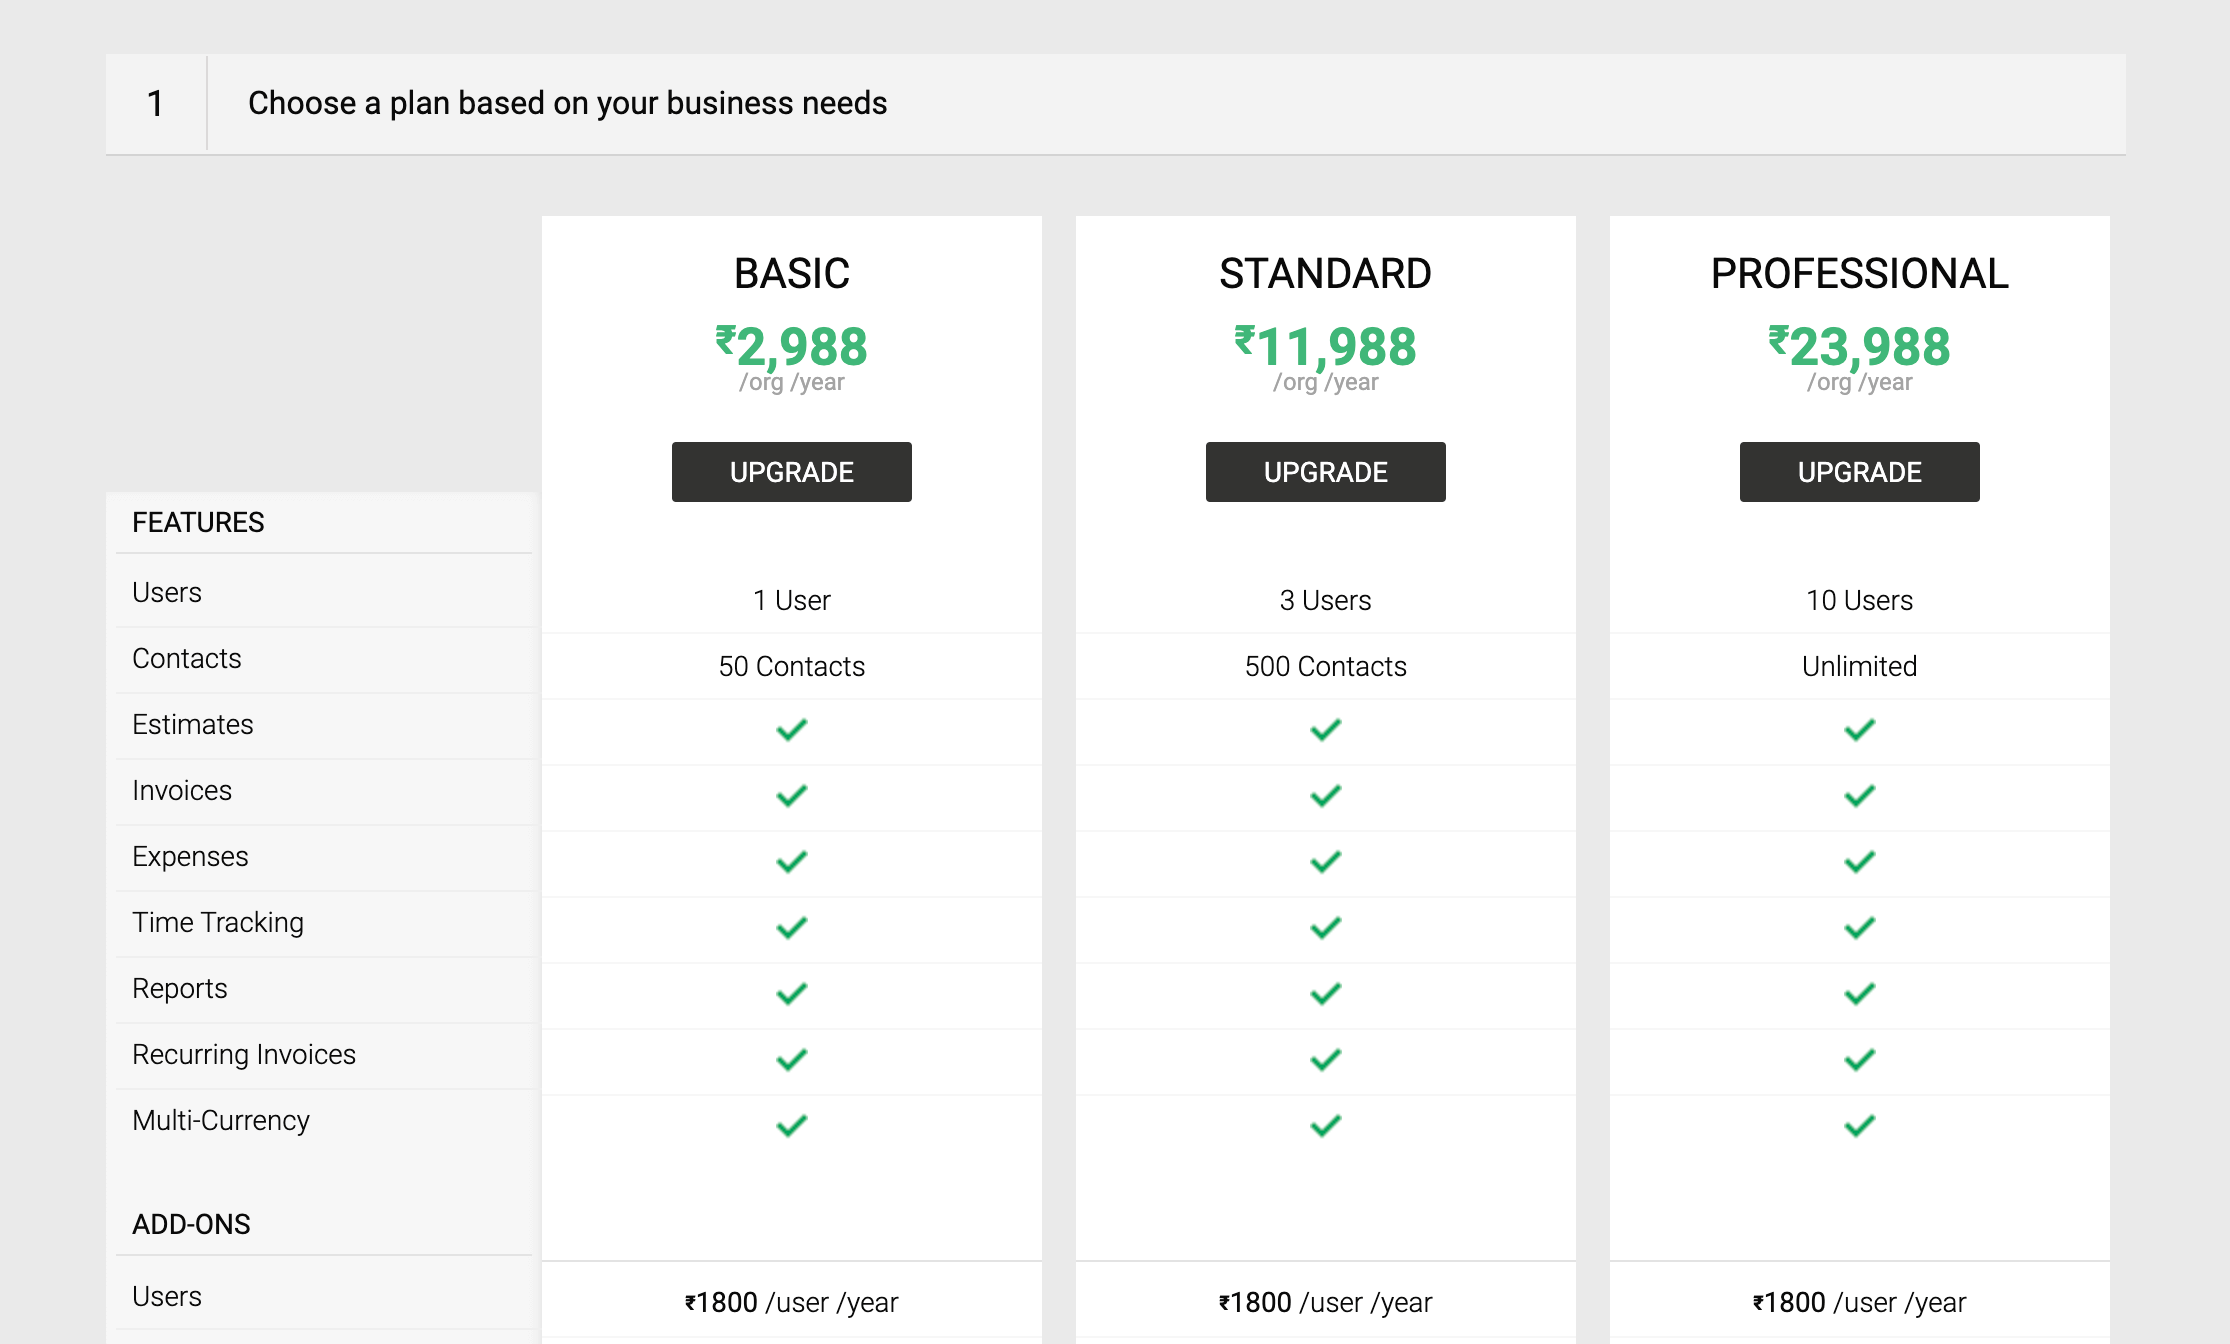Viewport: 2230px width, 1344px height.
Task: Click Basic plan Time Tracking checkmark
Action: point(791,928)
